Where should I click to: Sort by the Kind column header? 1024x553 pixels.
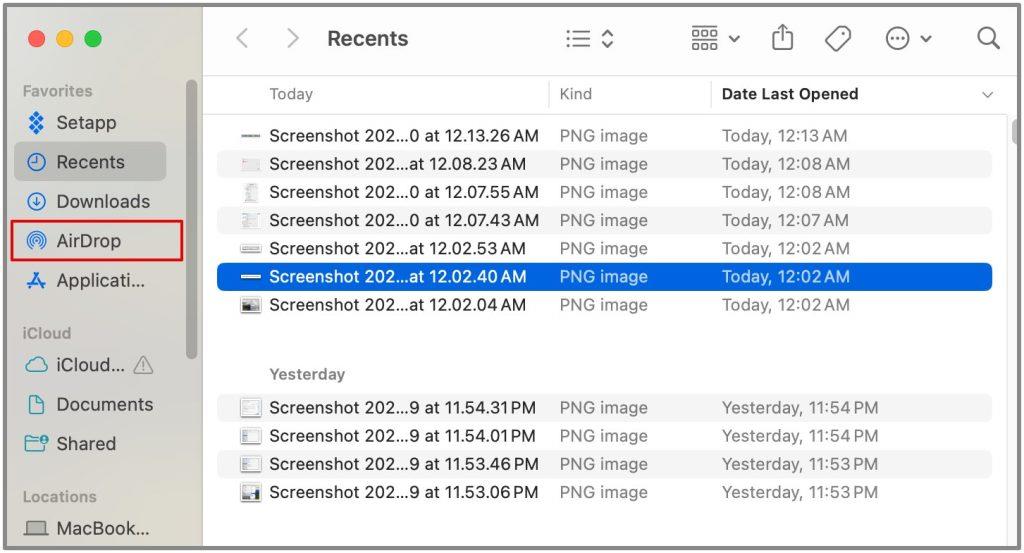click(x=575, y=94)
